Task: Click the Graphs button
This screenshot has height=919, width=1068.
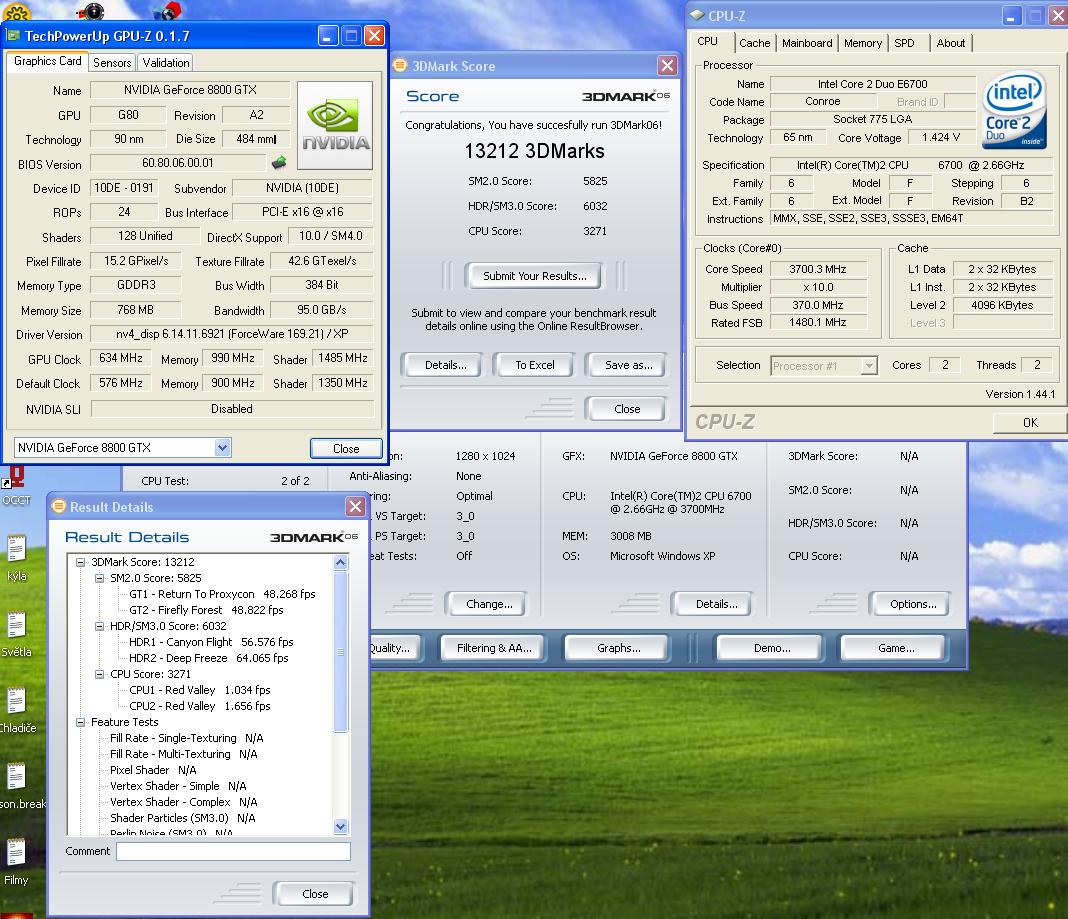Action: pyautogui.click(x=618, y=648)
